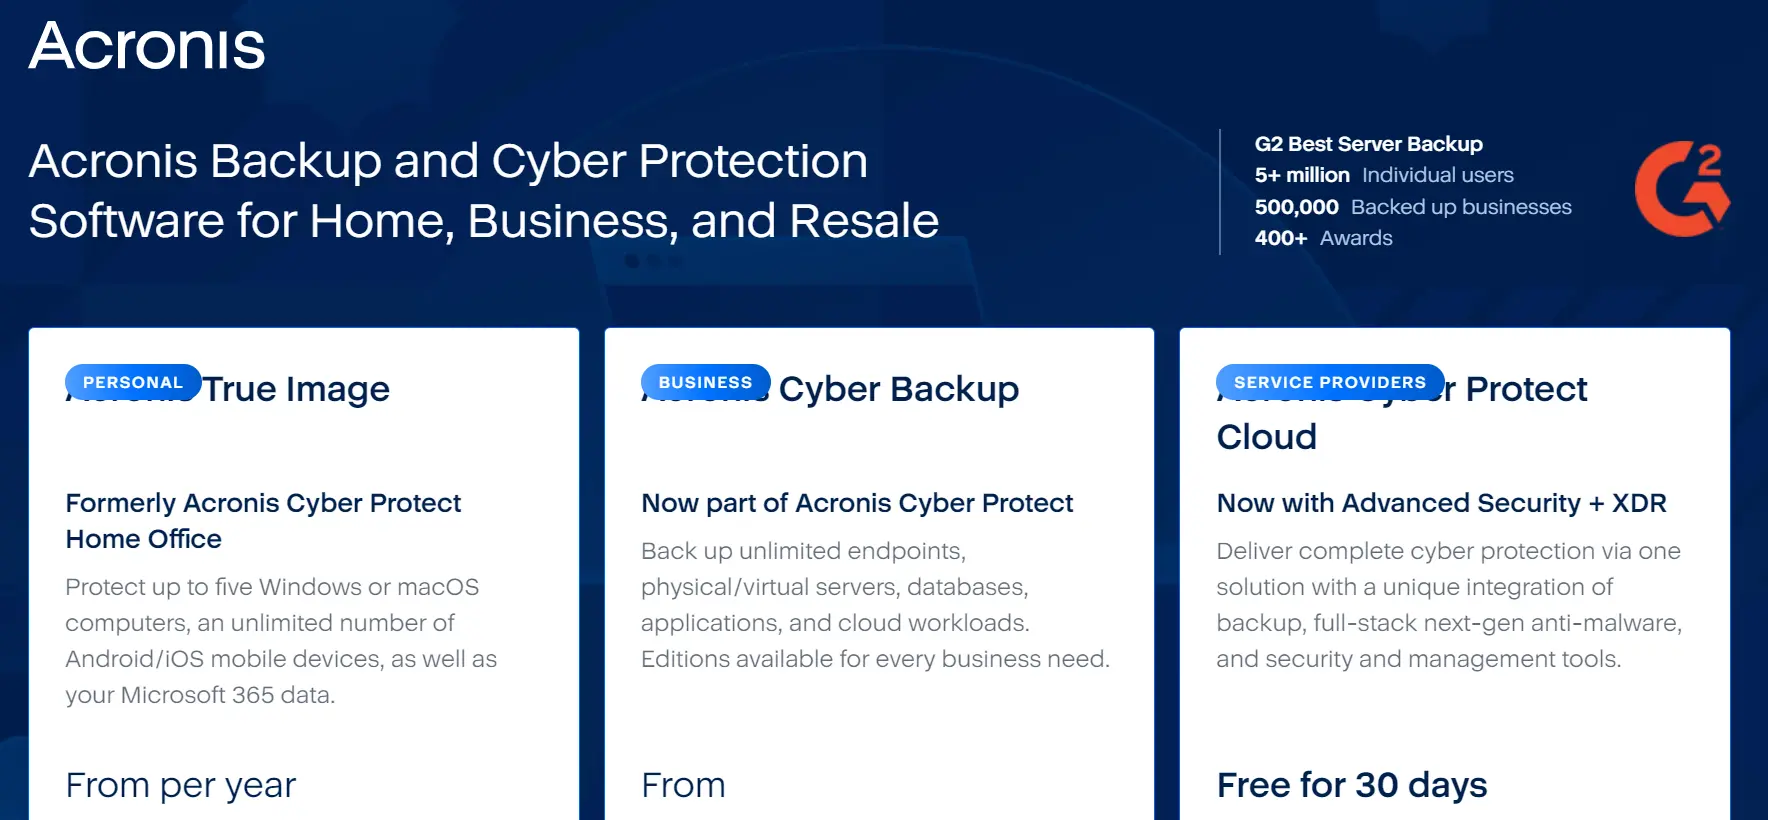Click 'Deliver complete cyber protection' description
The height and width of the screenshot is (820, 1768).
point(1449,605)
